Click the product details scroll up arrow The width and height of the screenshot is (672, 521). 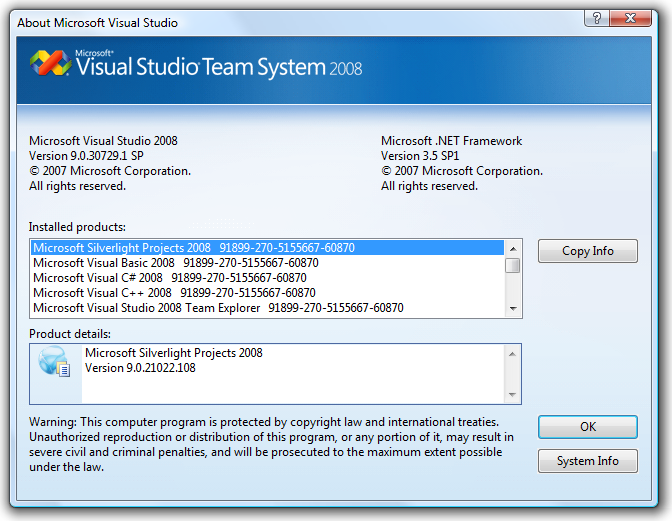pos(512,354)
